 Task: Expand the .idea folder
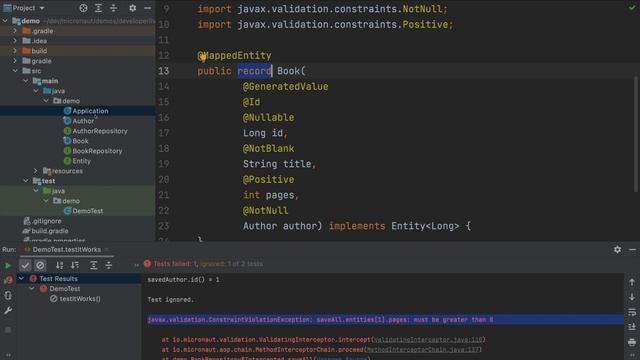(15, 41)
